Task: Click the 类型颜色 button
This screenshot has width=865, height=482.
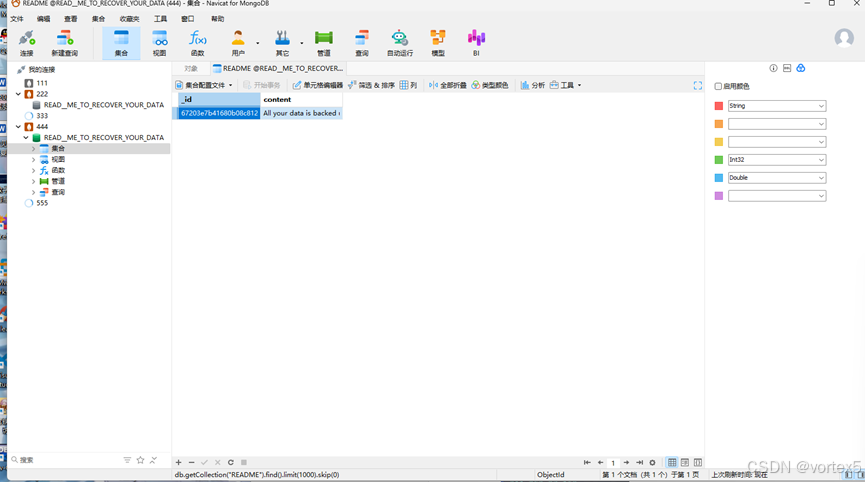Action: [490, 85]
